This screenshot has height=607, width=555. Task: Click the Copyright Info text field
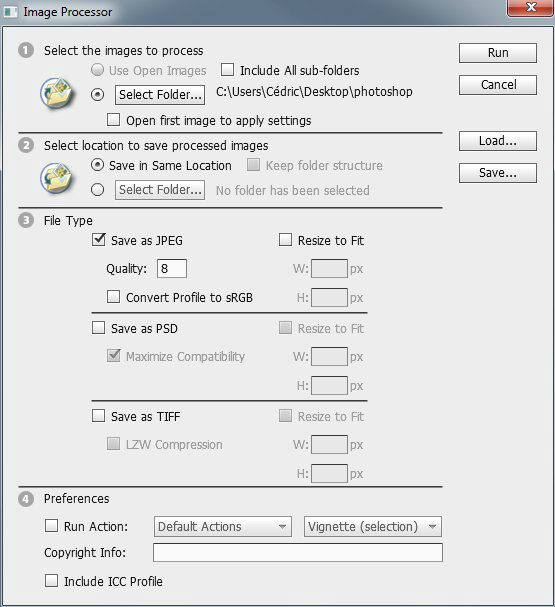(x=298, y=552)
